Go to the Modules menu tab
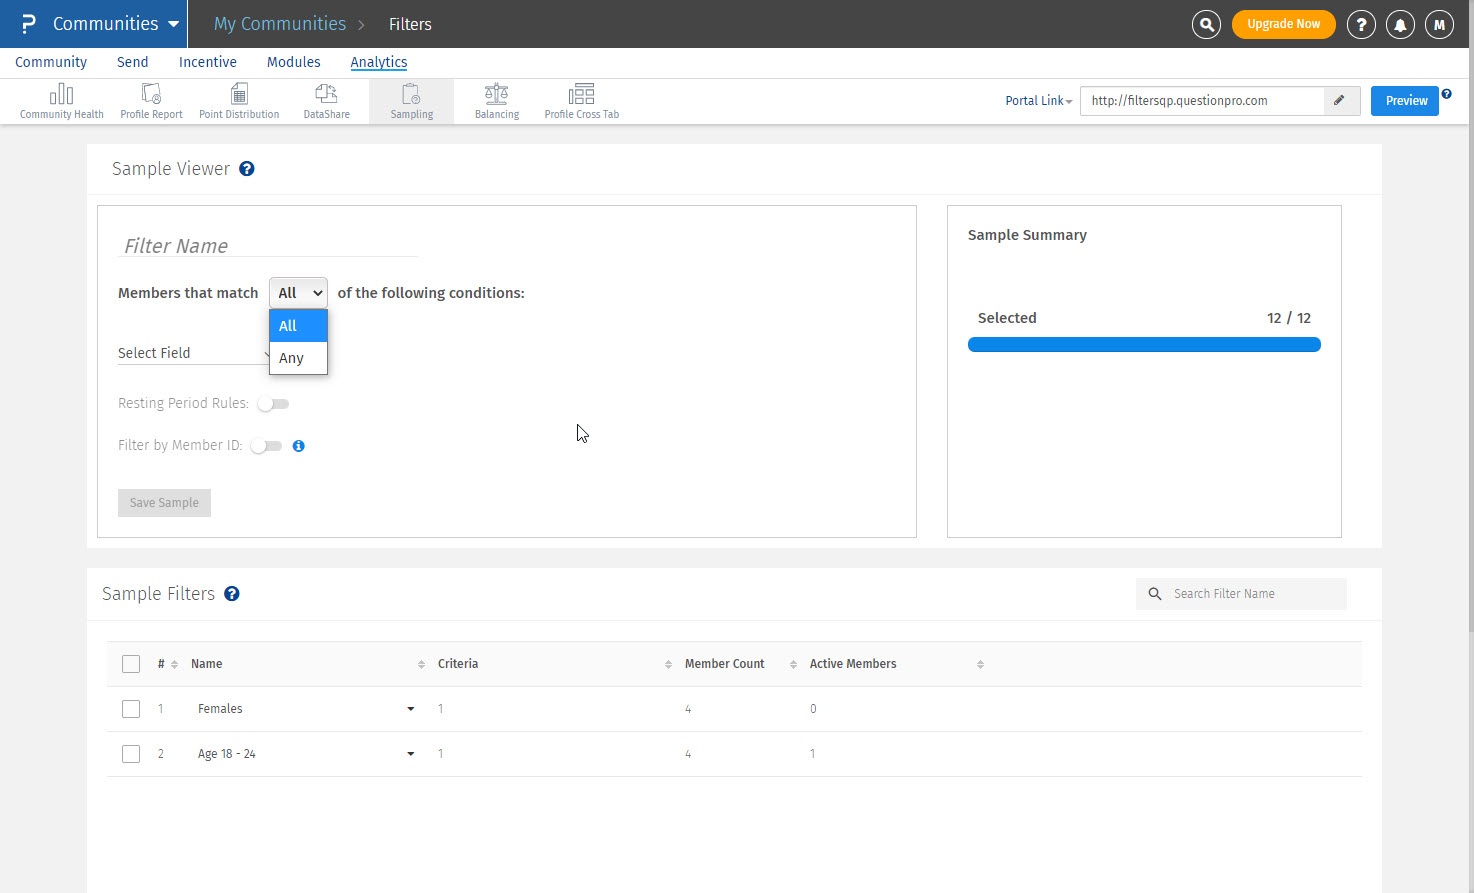The height and width of the screenshot is (893, 1474). coord(293,62)
